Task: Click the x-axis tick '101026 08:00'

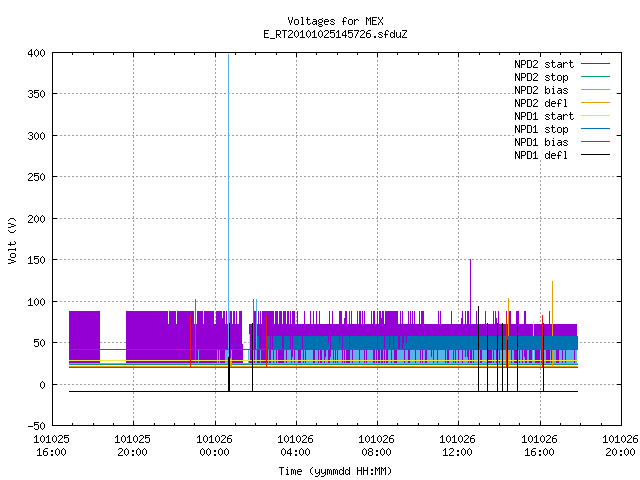Action: tap(376, 446)
